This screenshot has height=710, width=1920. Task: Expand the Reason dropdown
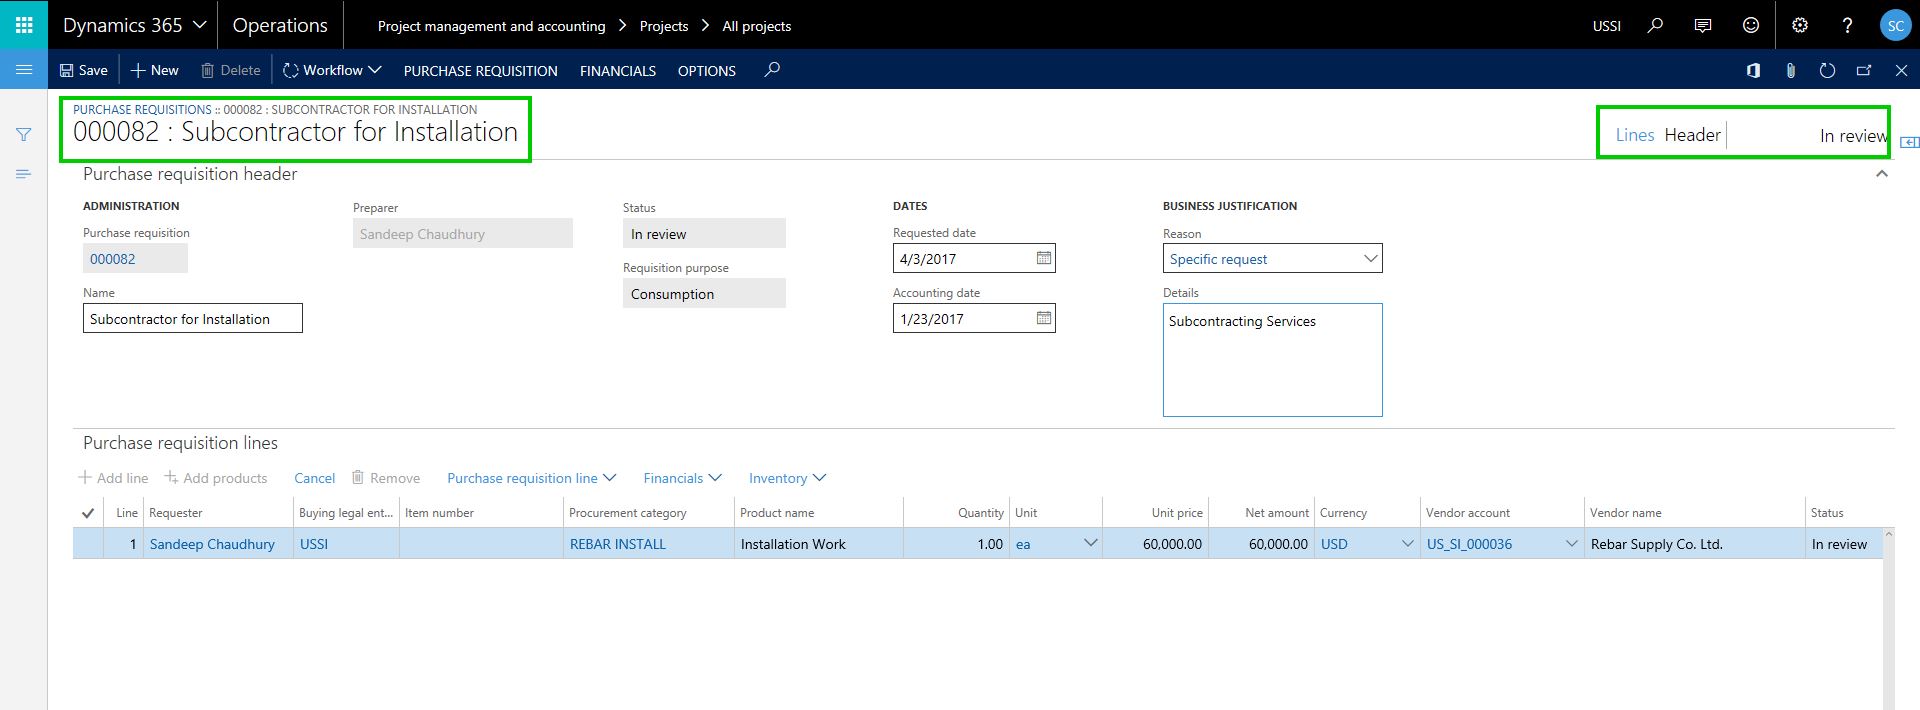coord(1370,259)
